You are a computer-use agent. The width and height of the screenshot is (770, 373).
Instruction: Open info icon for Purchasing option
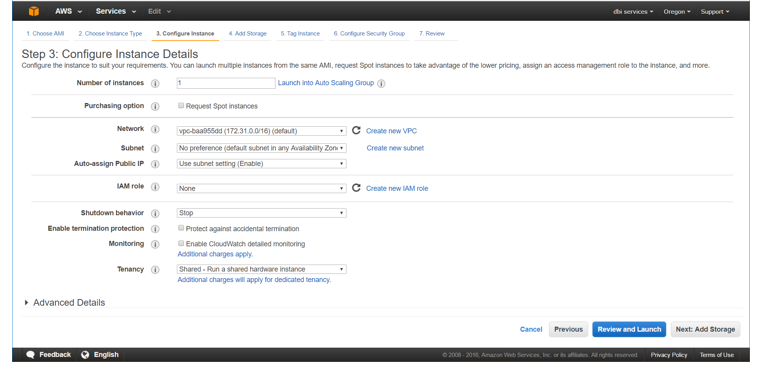(x=155, y=107)
